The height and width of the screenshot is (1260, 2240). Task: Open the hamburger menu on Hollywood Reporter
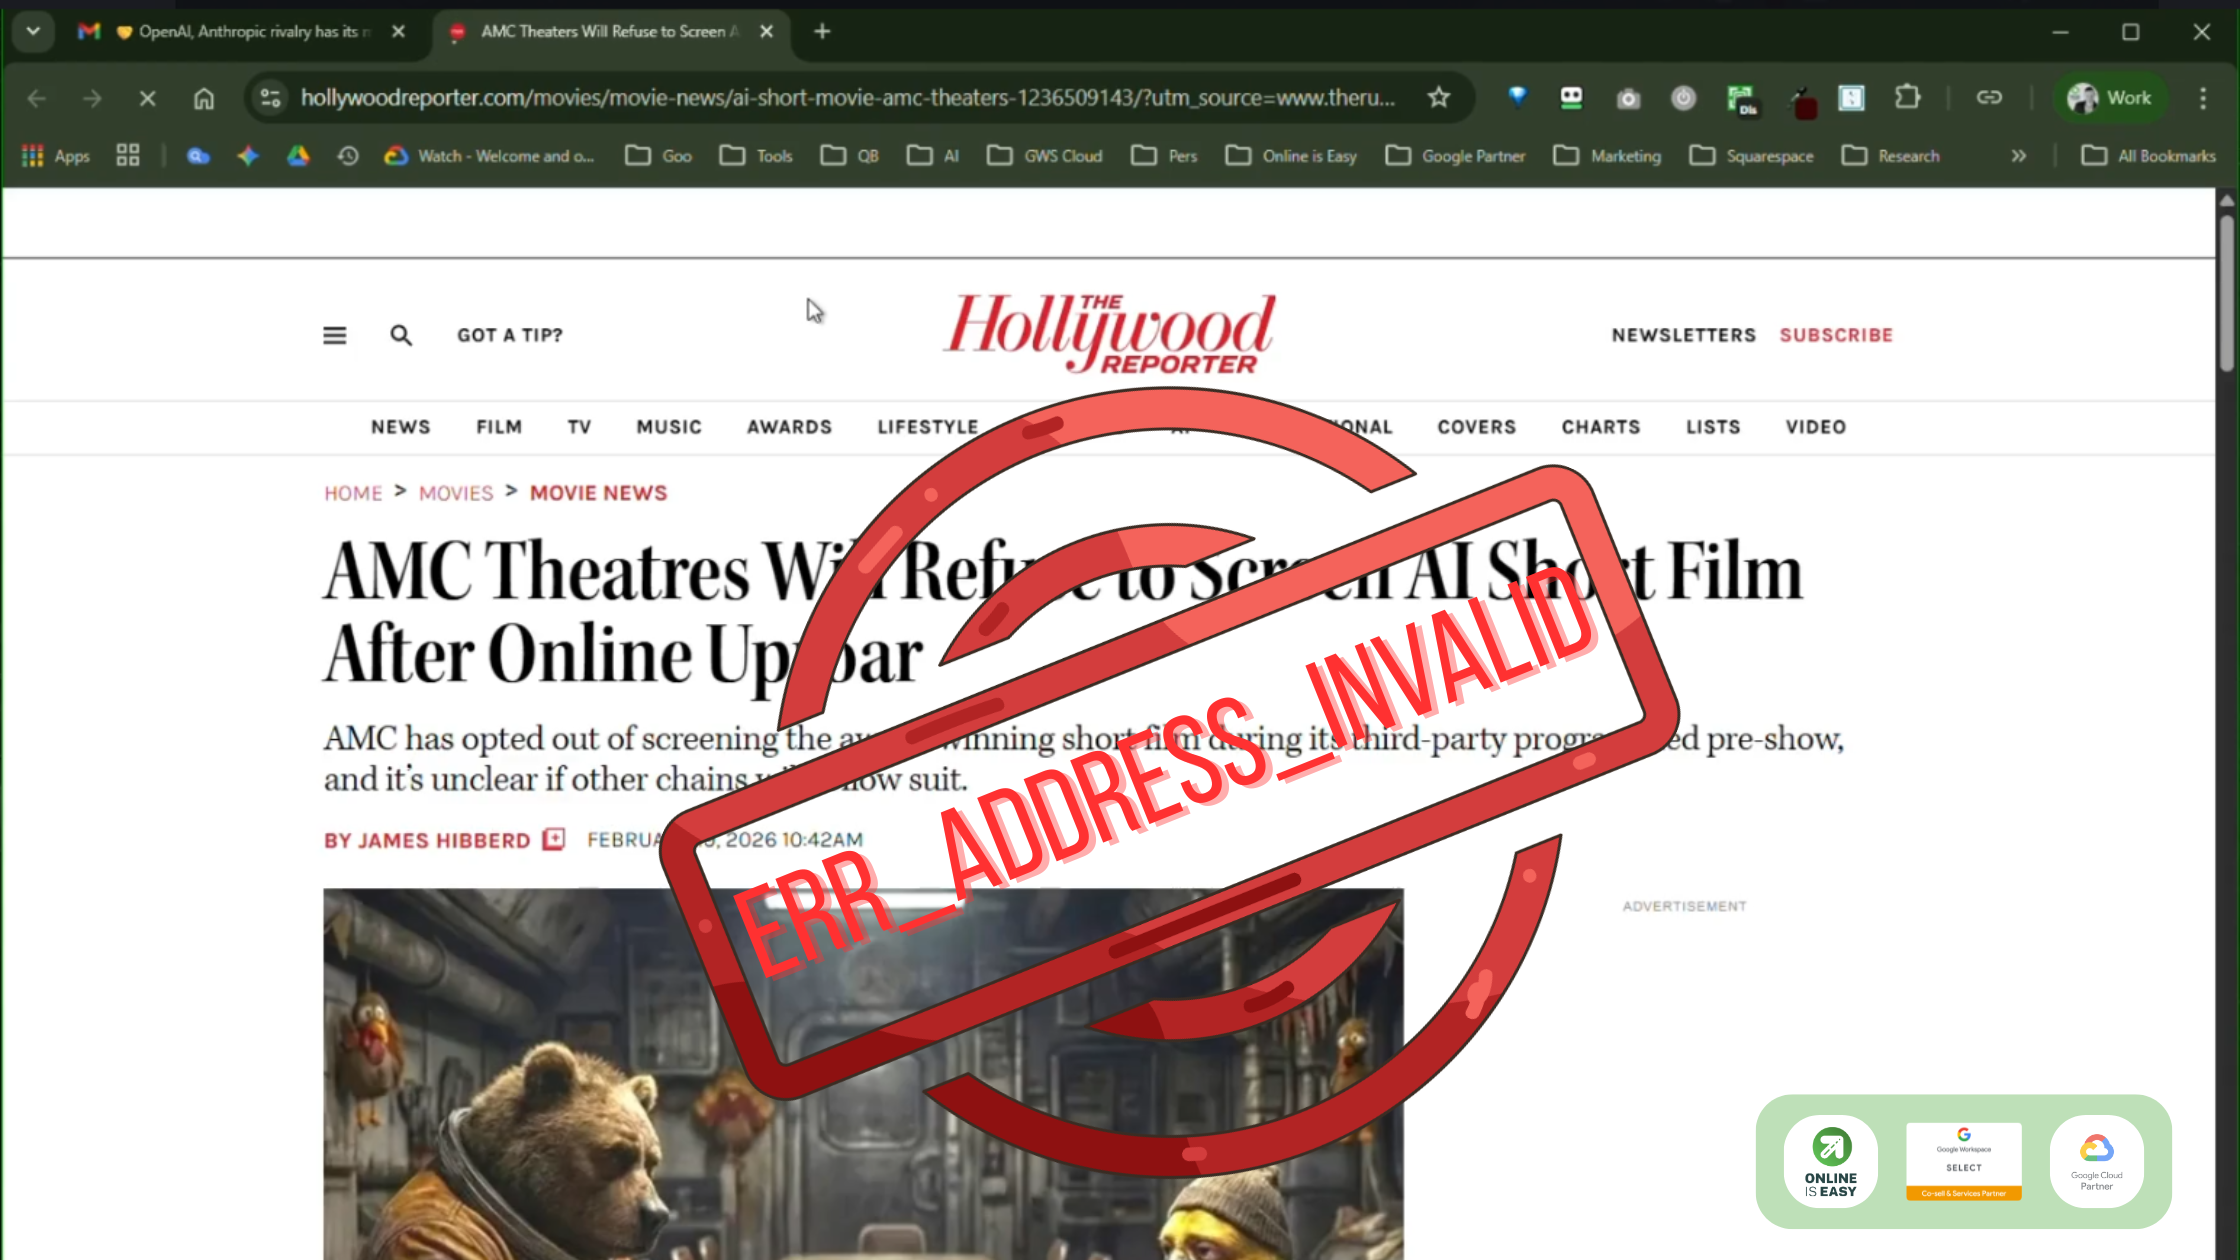point(334,335)
